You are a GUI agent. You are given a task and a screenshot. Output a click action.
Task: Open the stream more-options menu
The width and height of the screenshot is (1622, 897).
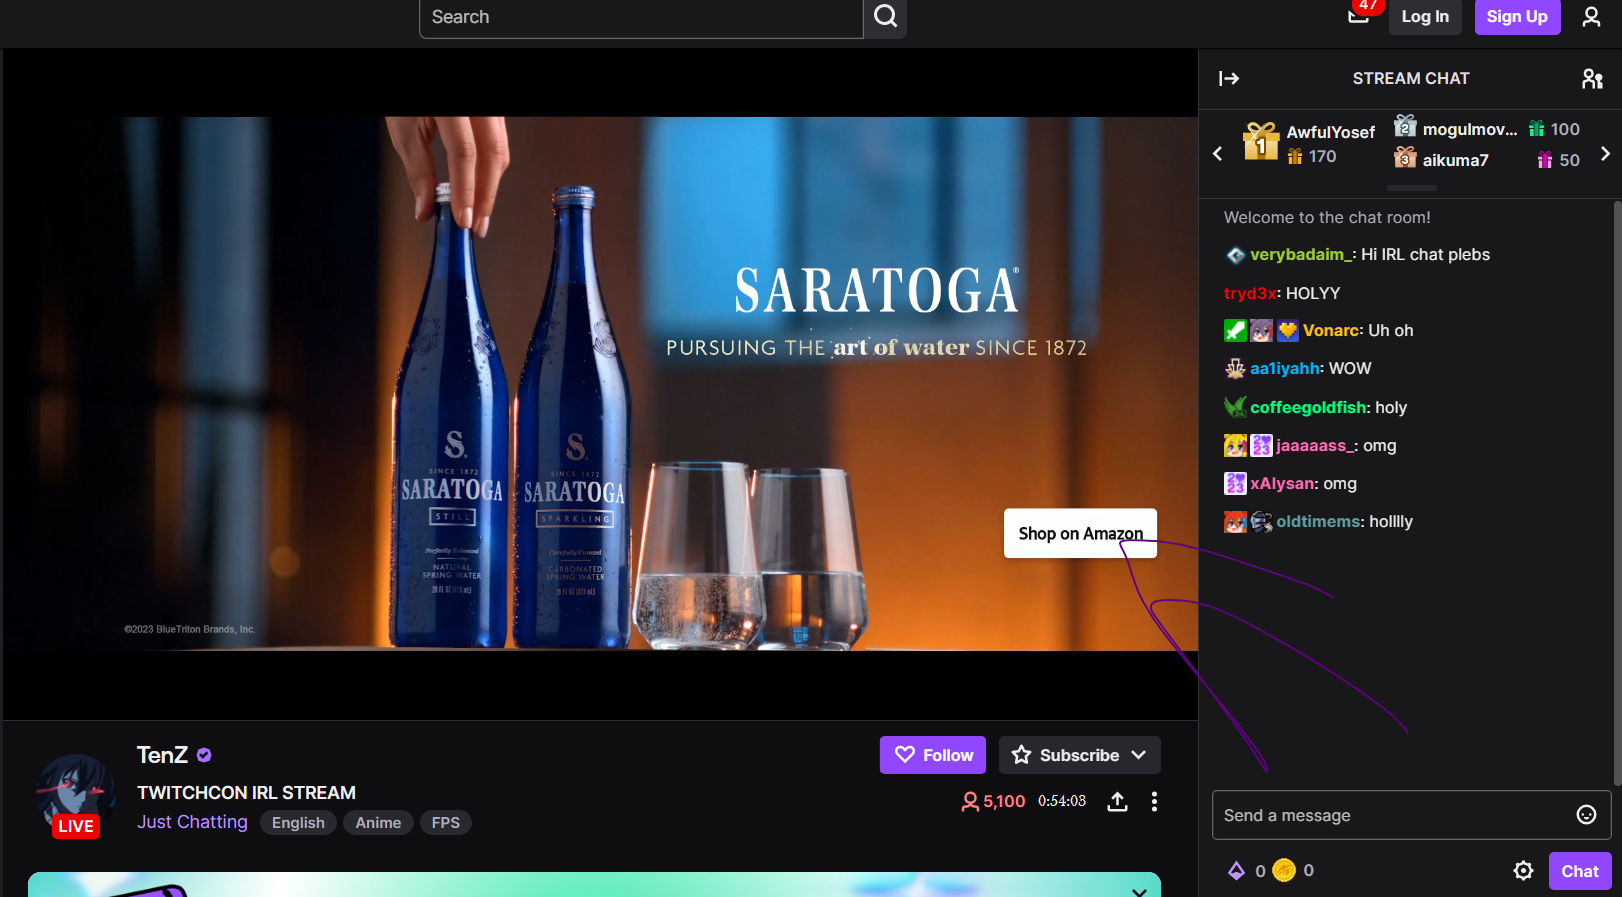coord(1154,802)
